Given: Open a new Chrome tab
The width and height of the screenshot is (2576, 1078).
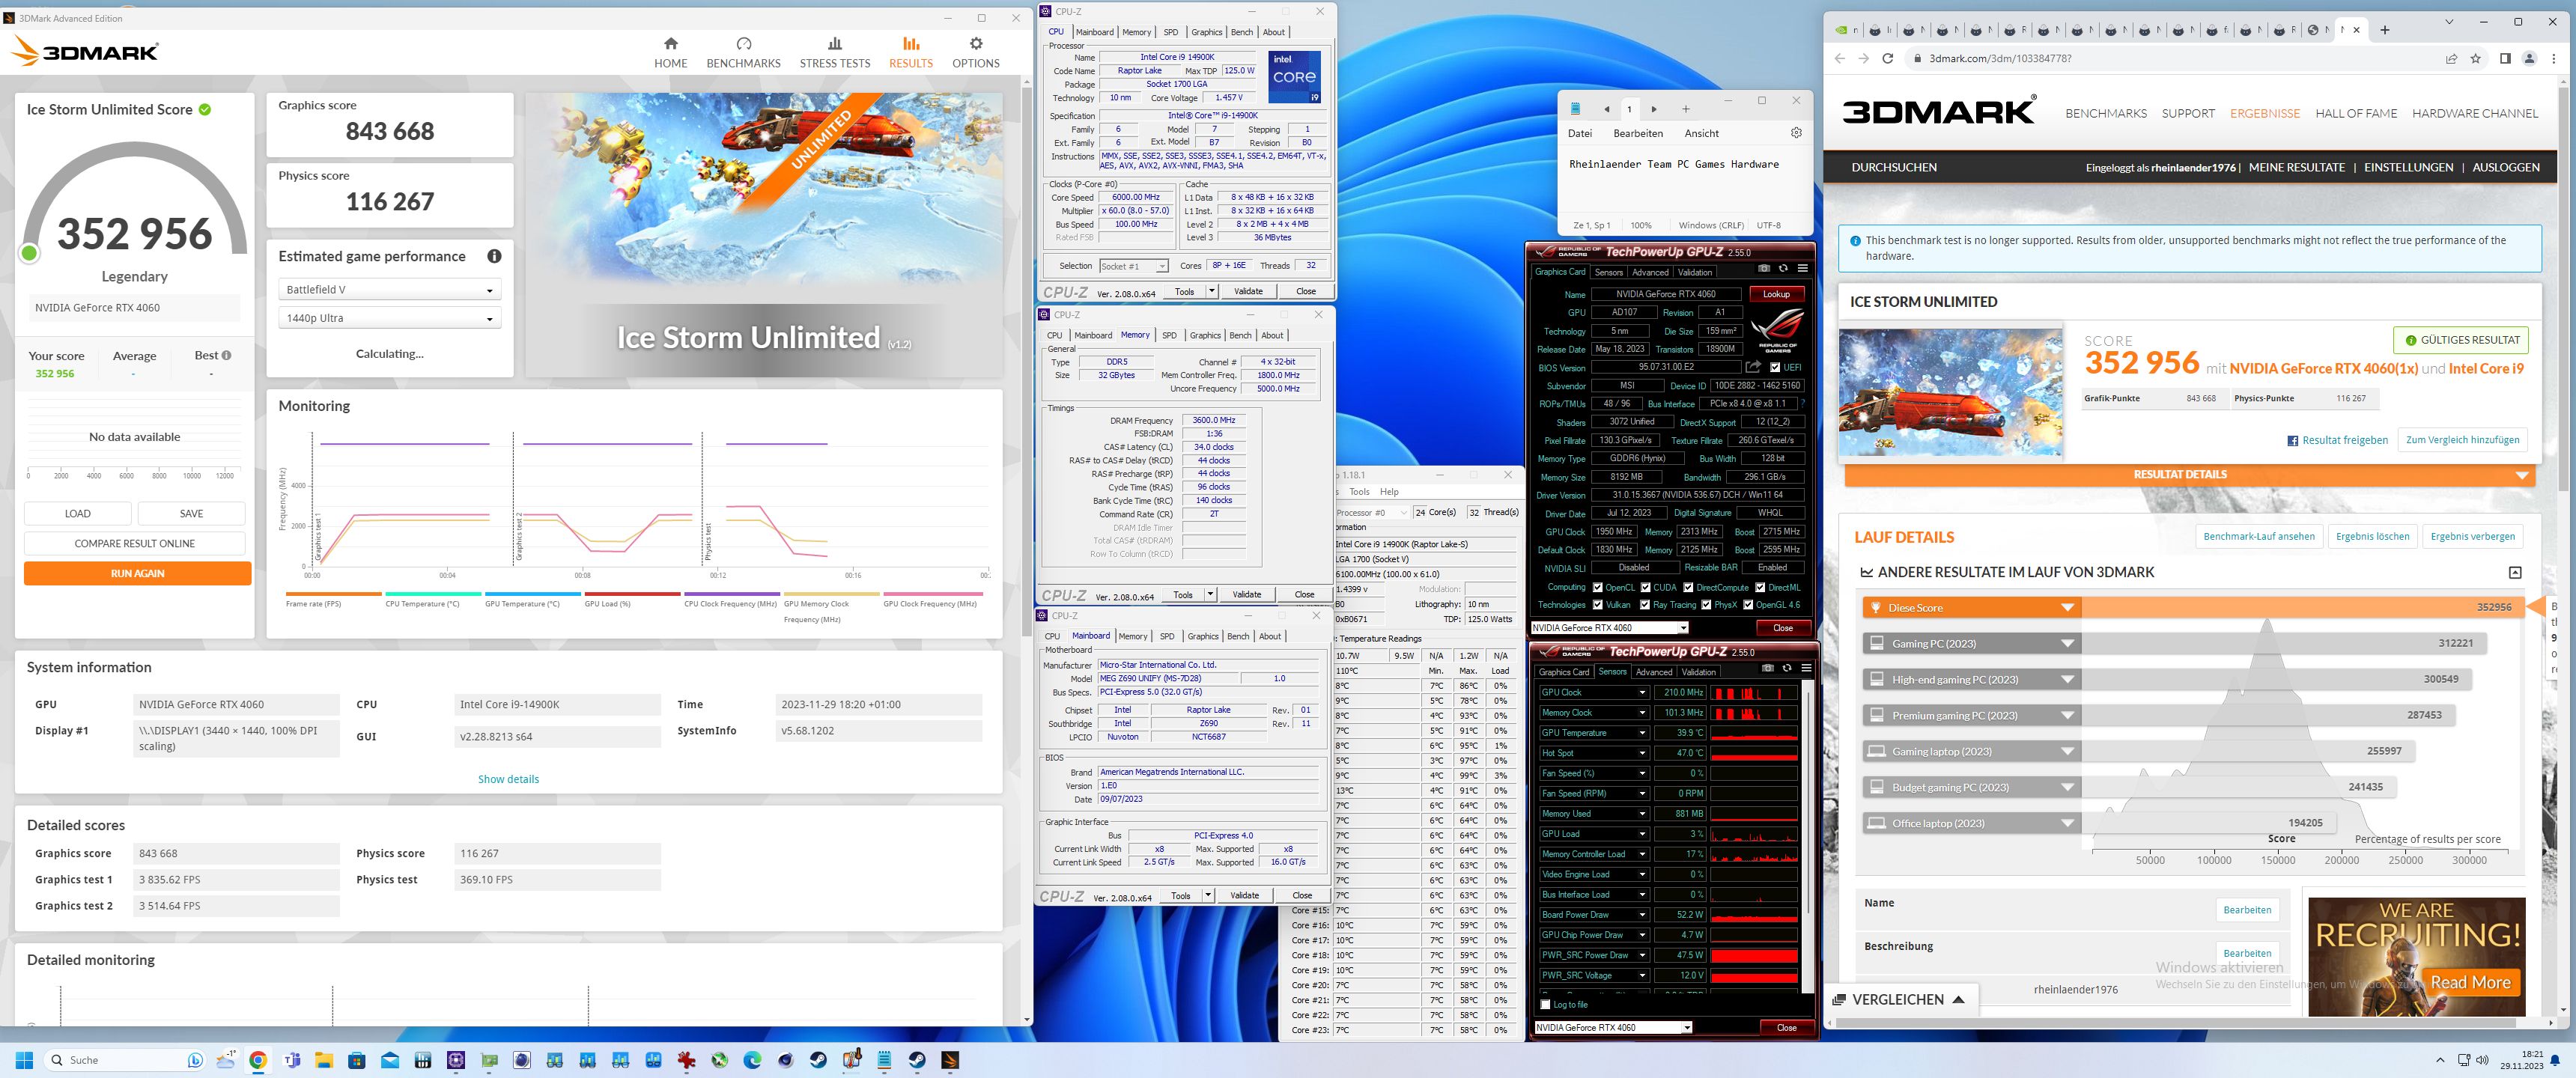Looking at the screenshot, I should (2384, 30).
